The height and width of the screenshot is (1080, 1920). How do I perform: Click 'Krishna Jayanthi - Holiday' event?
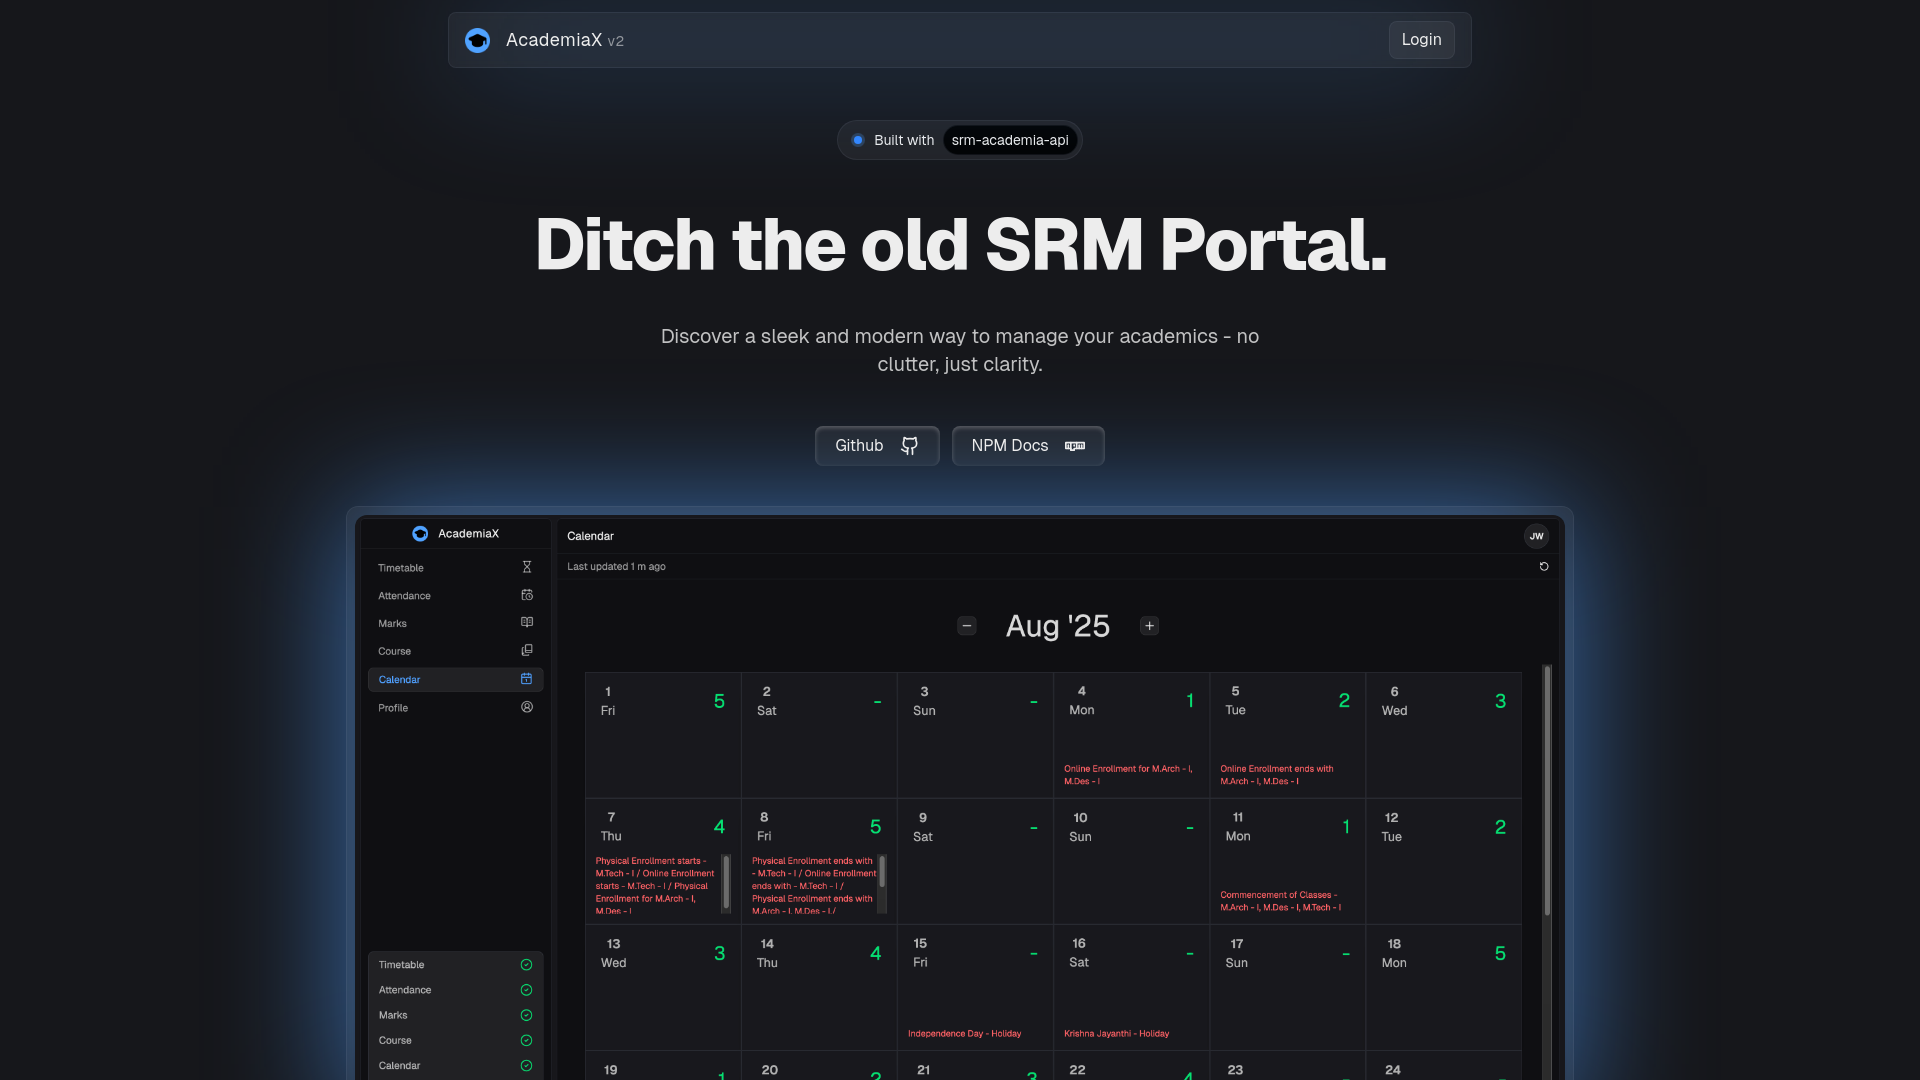click(1117, 1034)
